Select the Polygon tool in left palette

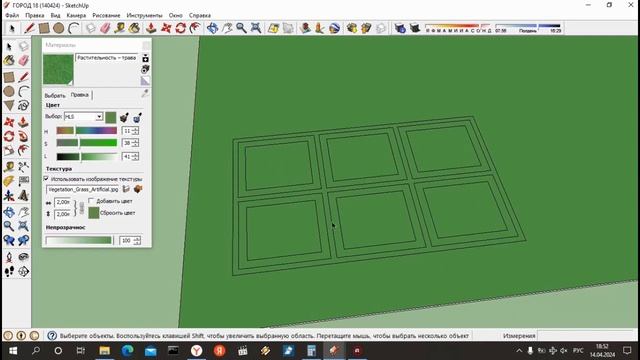click(x=9, y=106)
